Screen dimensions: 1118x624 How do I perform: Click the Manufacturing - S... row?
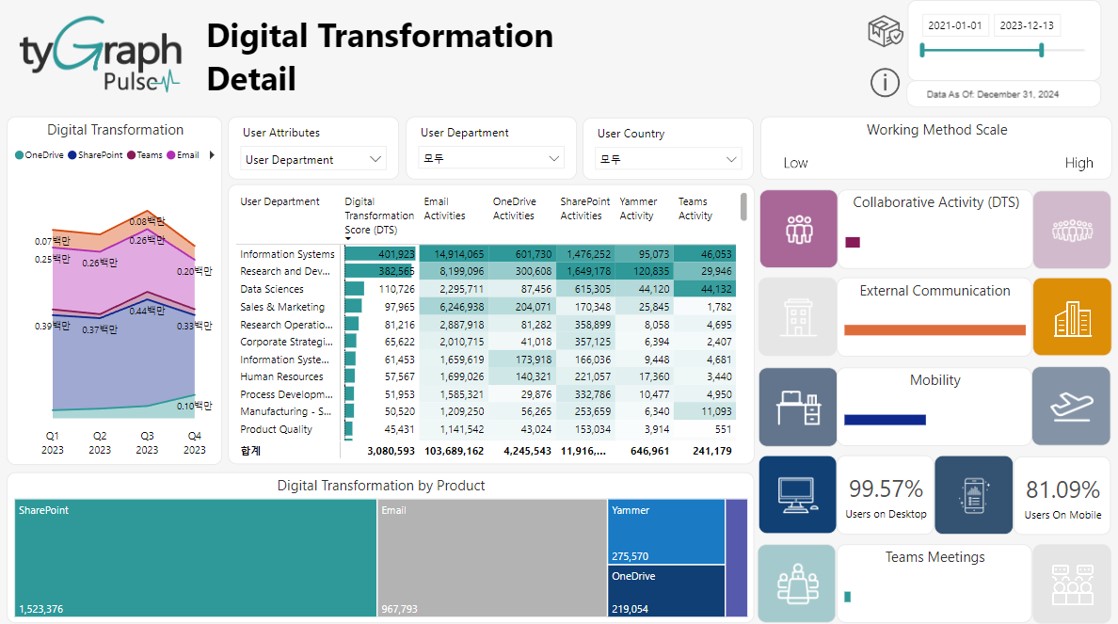[486, 411]
